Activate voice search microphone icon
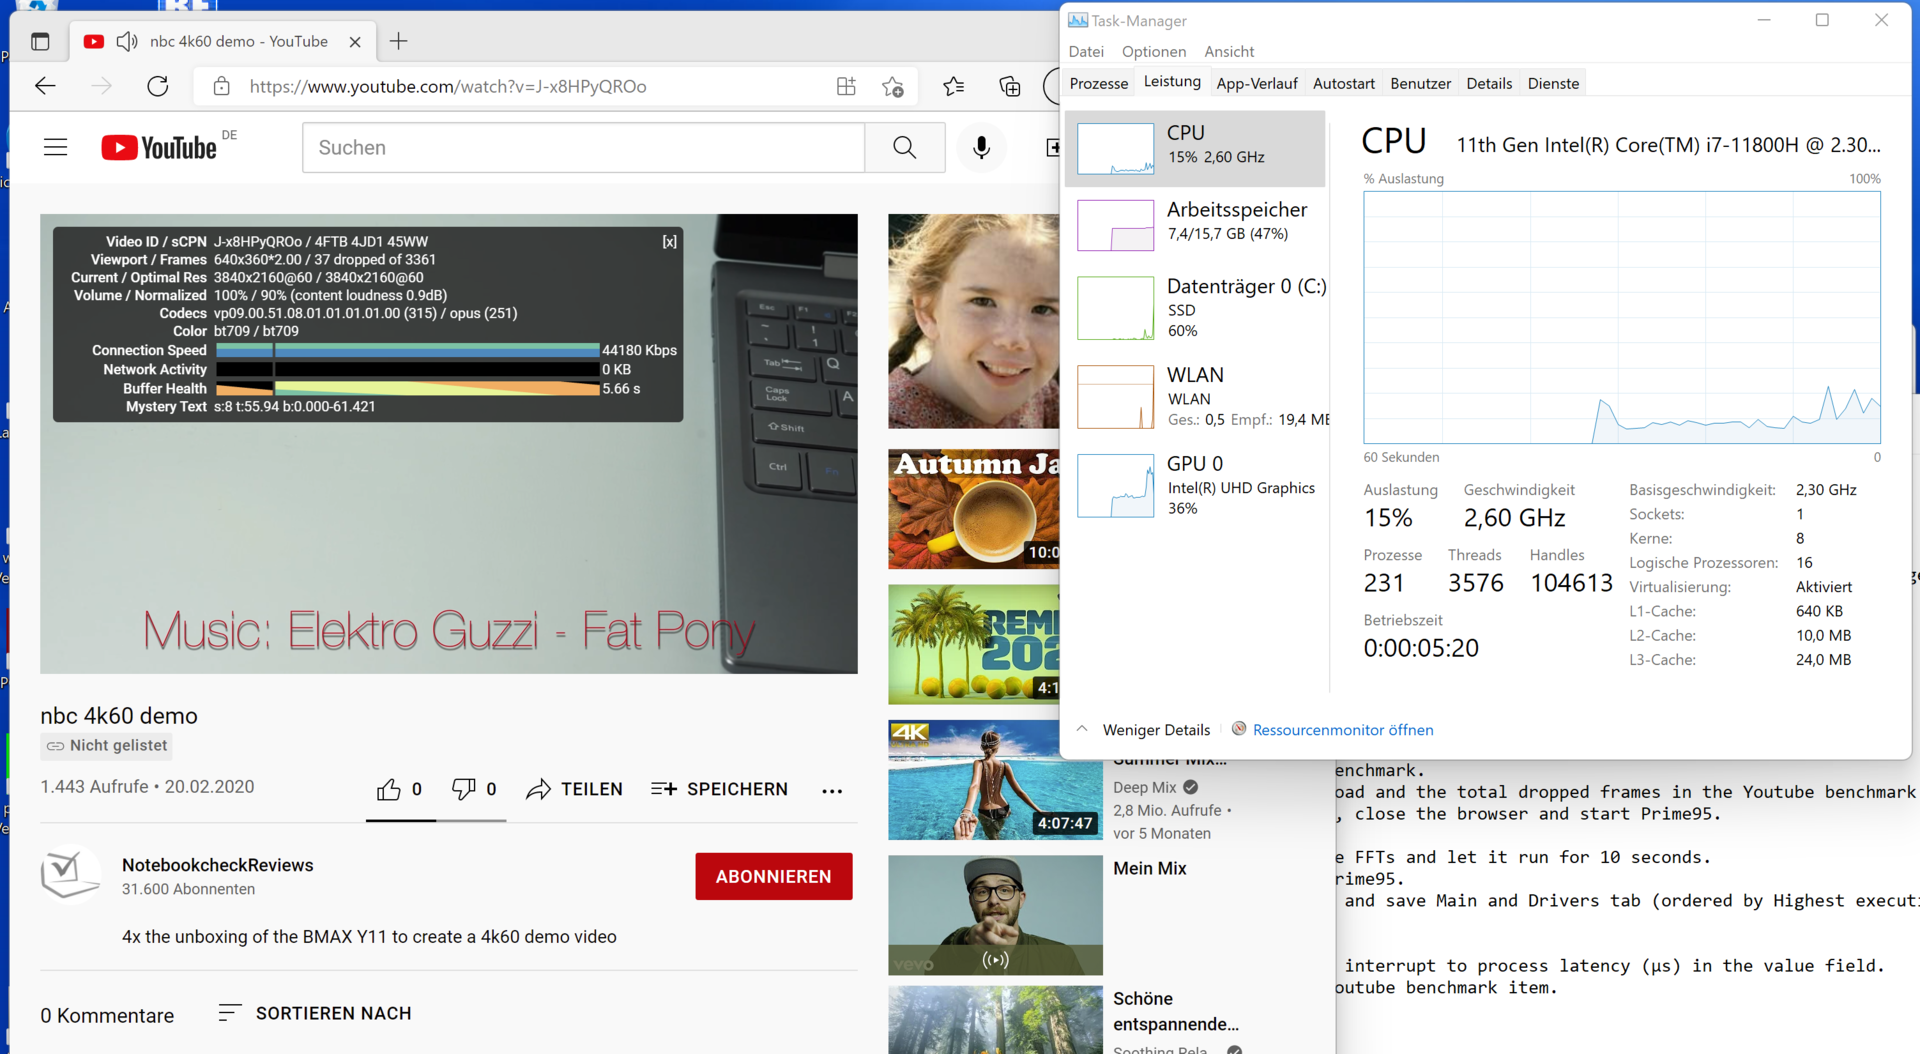 (x=981, y=148)
